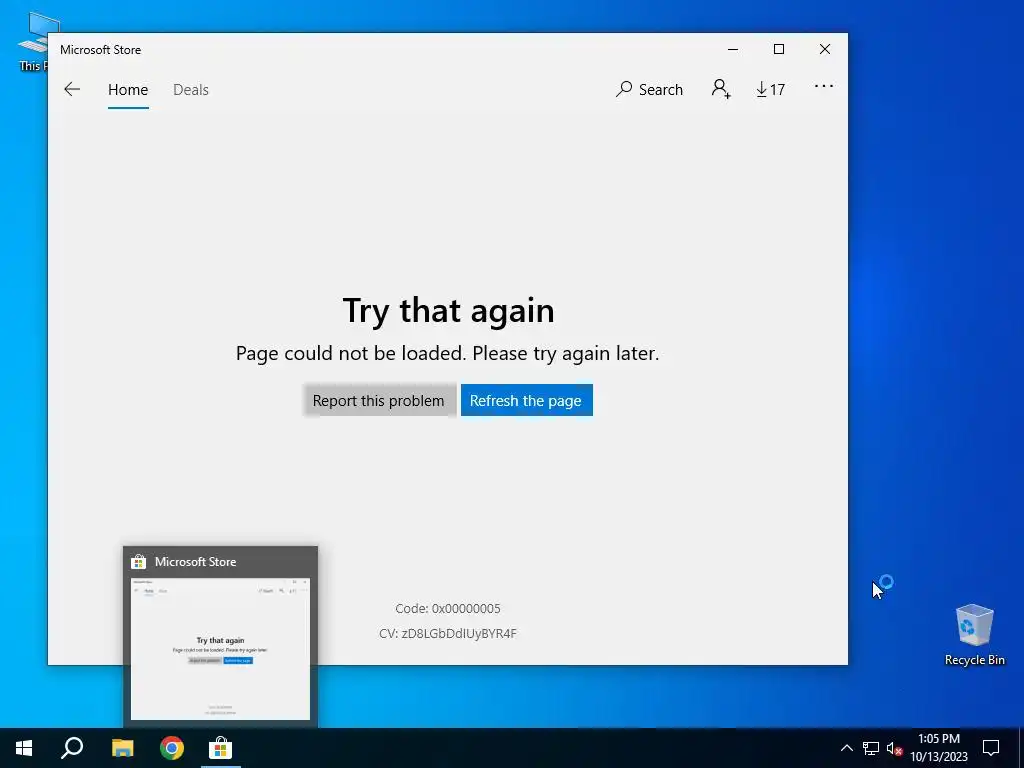
Task: Select the This PC desktop icon
Action: (x=33, y=42)
